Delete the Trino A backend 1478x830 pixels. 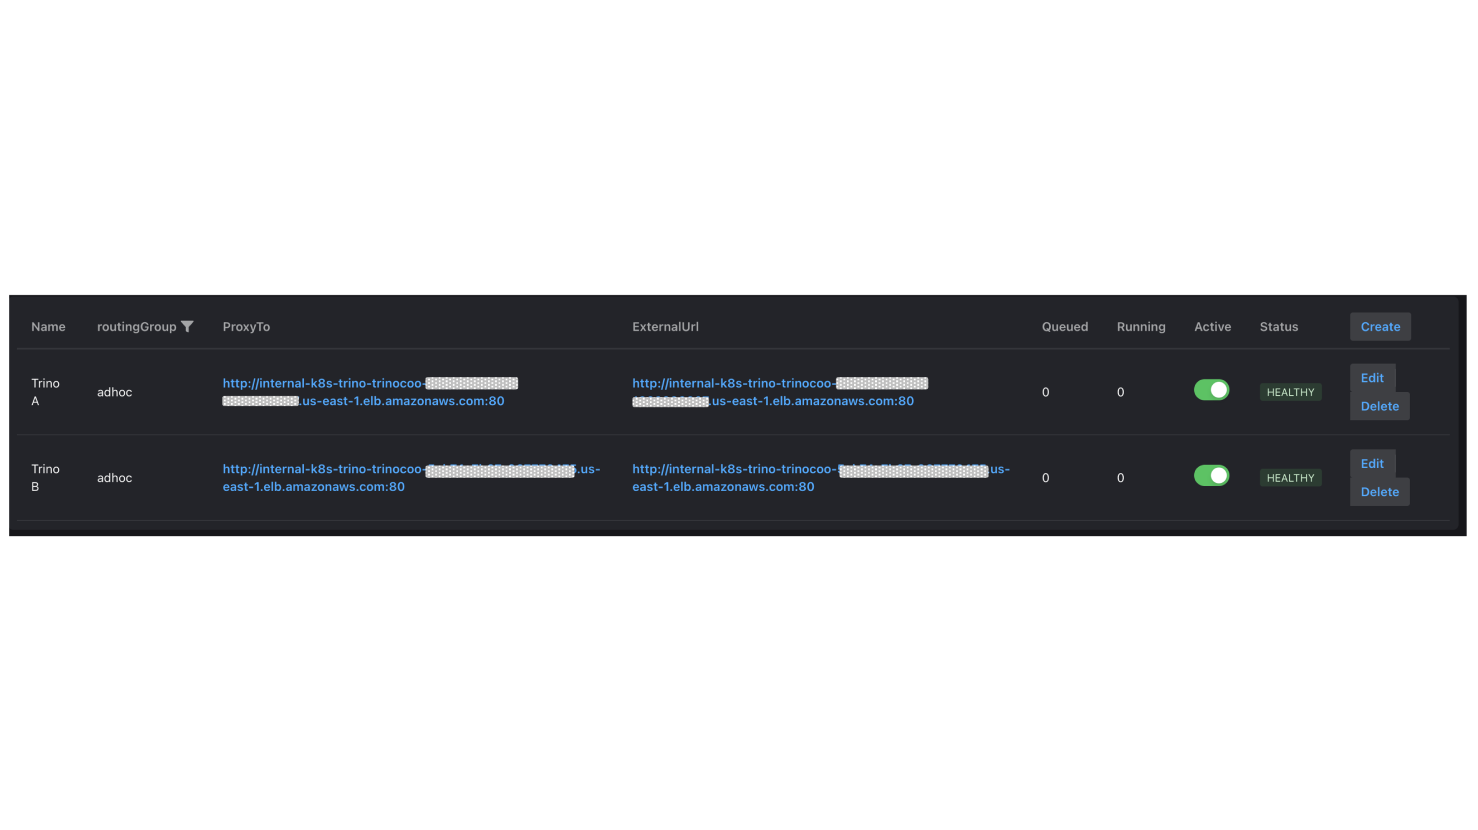point(1379,406)
